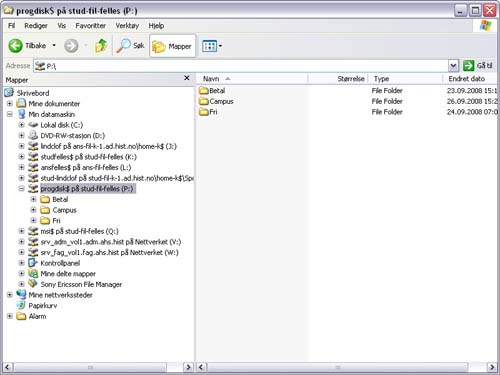Click the Windows flag logo in menu bar
This screenshot has width=500, height=375.
tap(485, 26)
